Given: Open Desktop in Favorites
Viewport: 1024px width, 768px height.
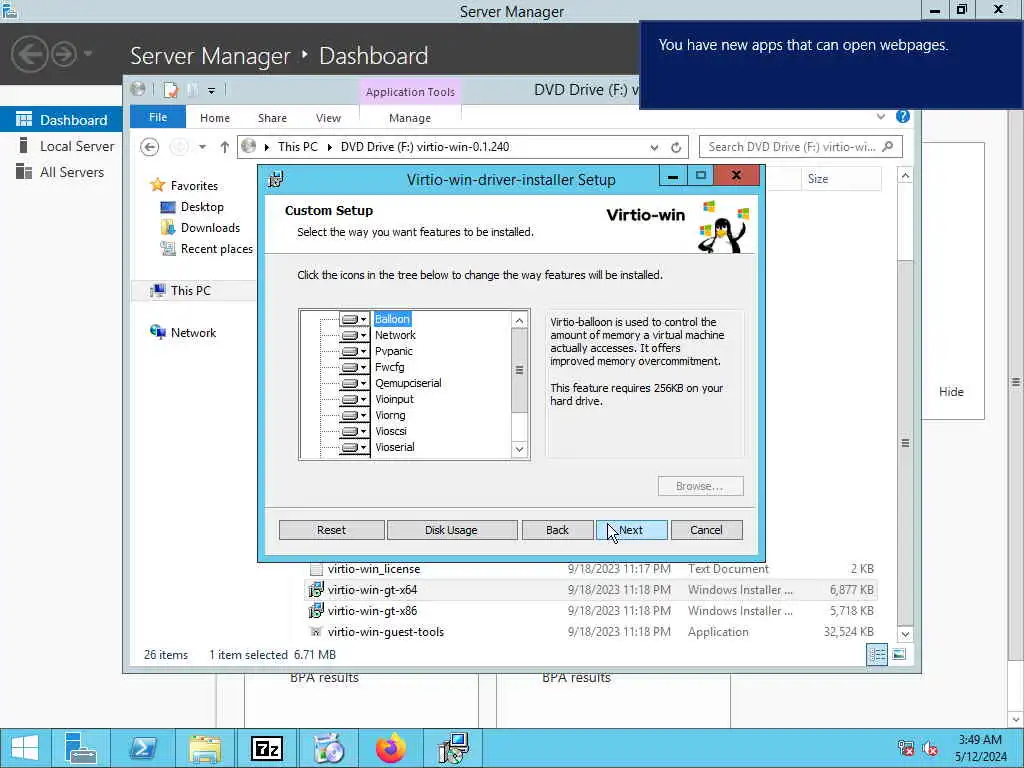Looking at the screenshot, I should pyautogui.click(x=202, y=207).
